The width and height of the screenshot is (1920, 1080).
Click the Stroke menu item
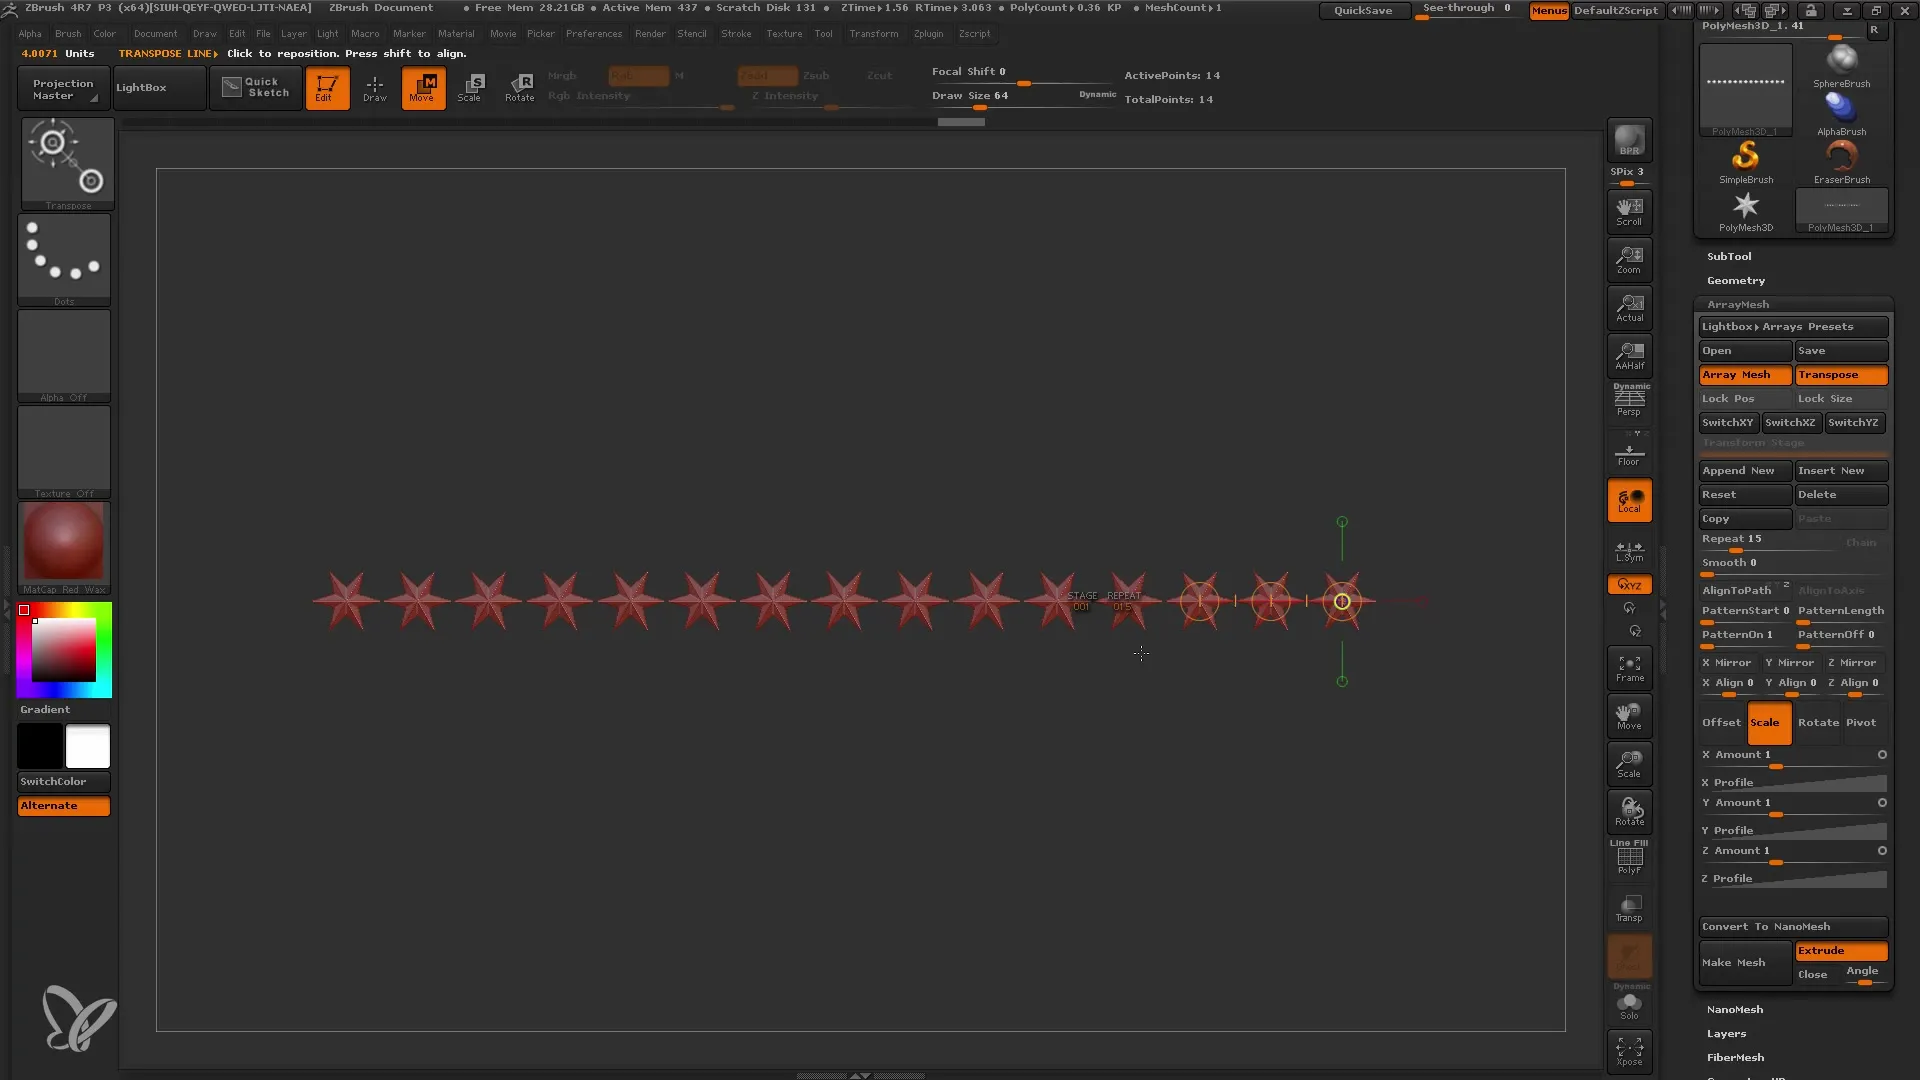[736, 33]
